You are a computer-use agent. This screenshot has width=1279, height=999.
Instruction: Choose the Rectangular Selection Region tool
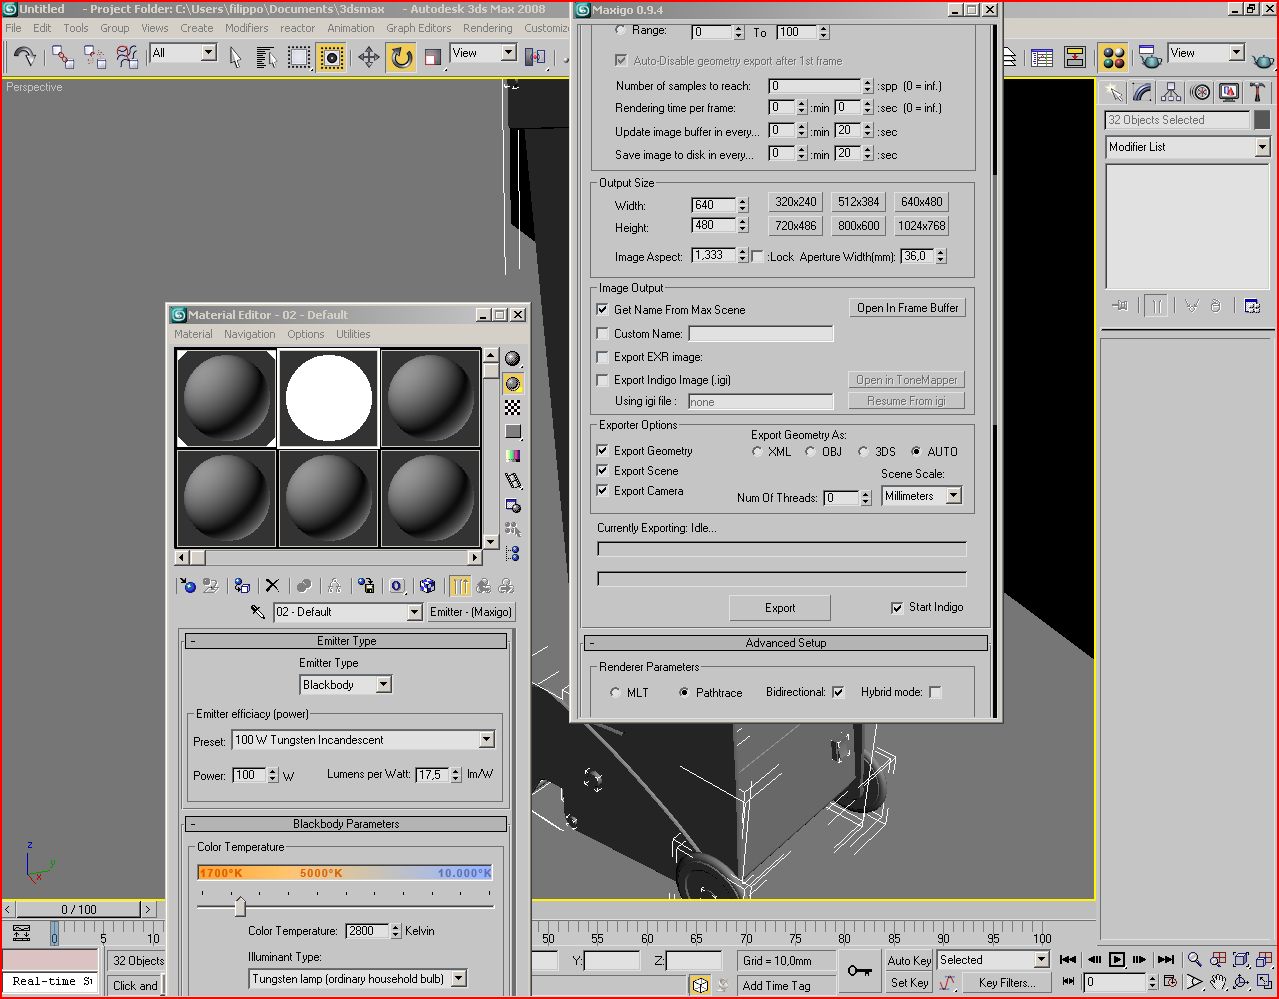coord(298,57)
